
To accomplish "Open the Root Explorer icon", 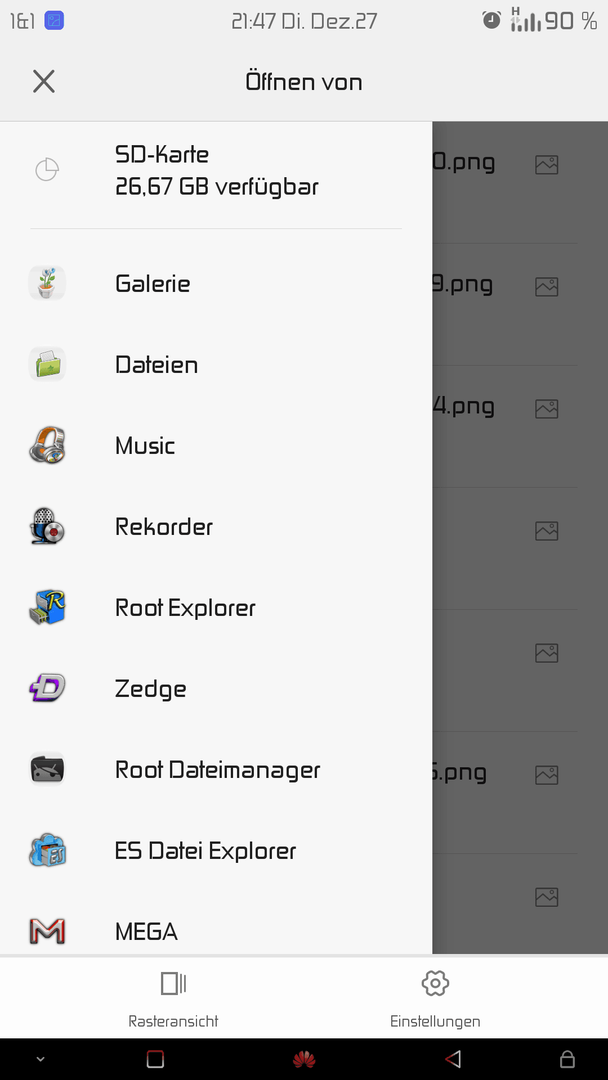I will click(47, 608).
